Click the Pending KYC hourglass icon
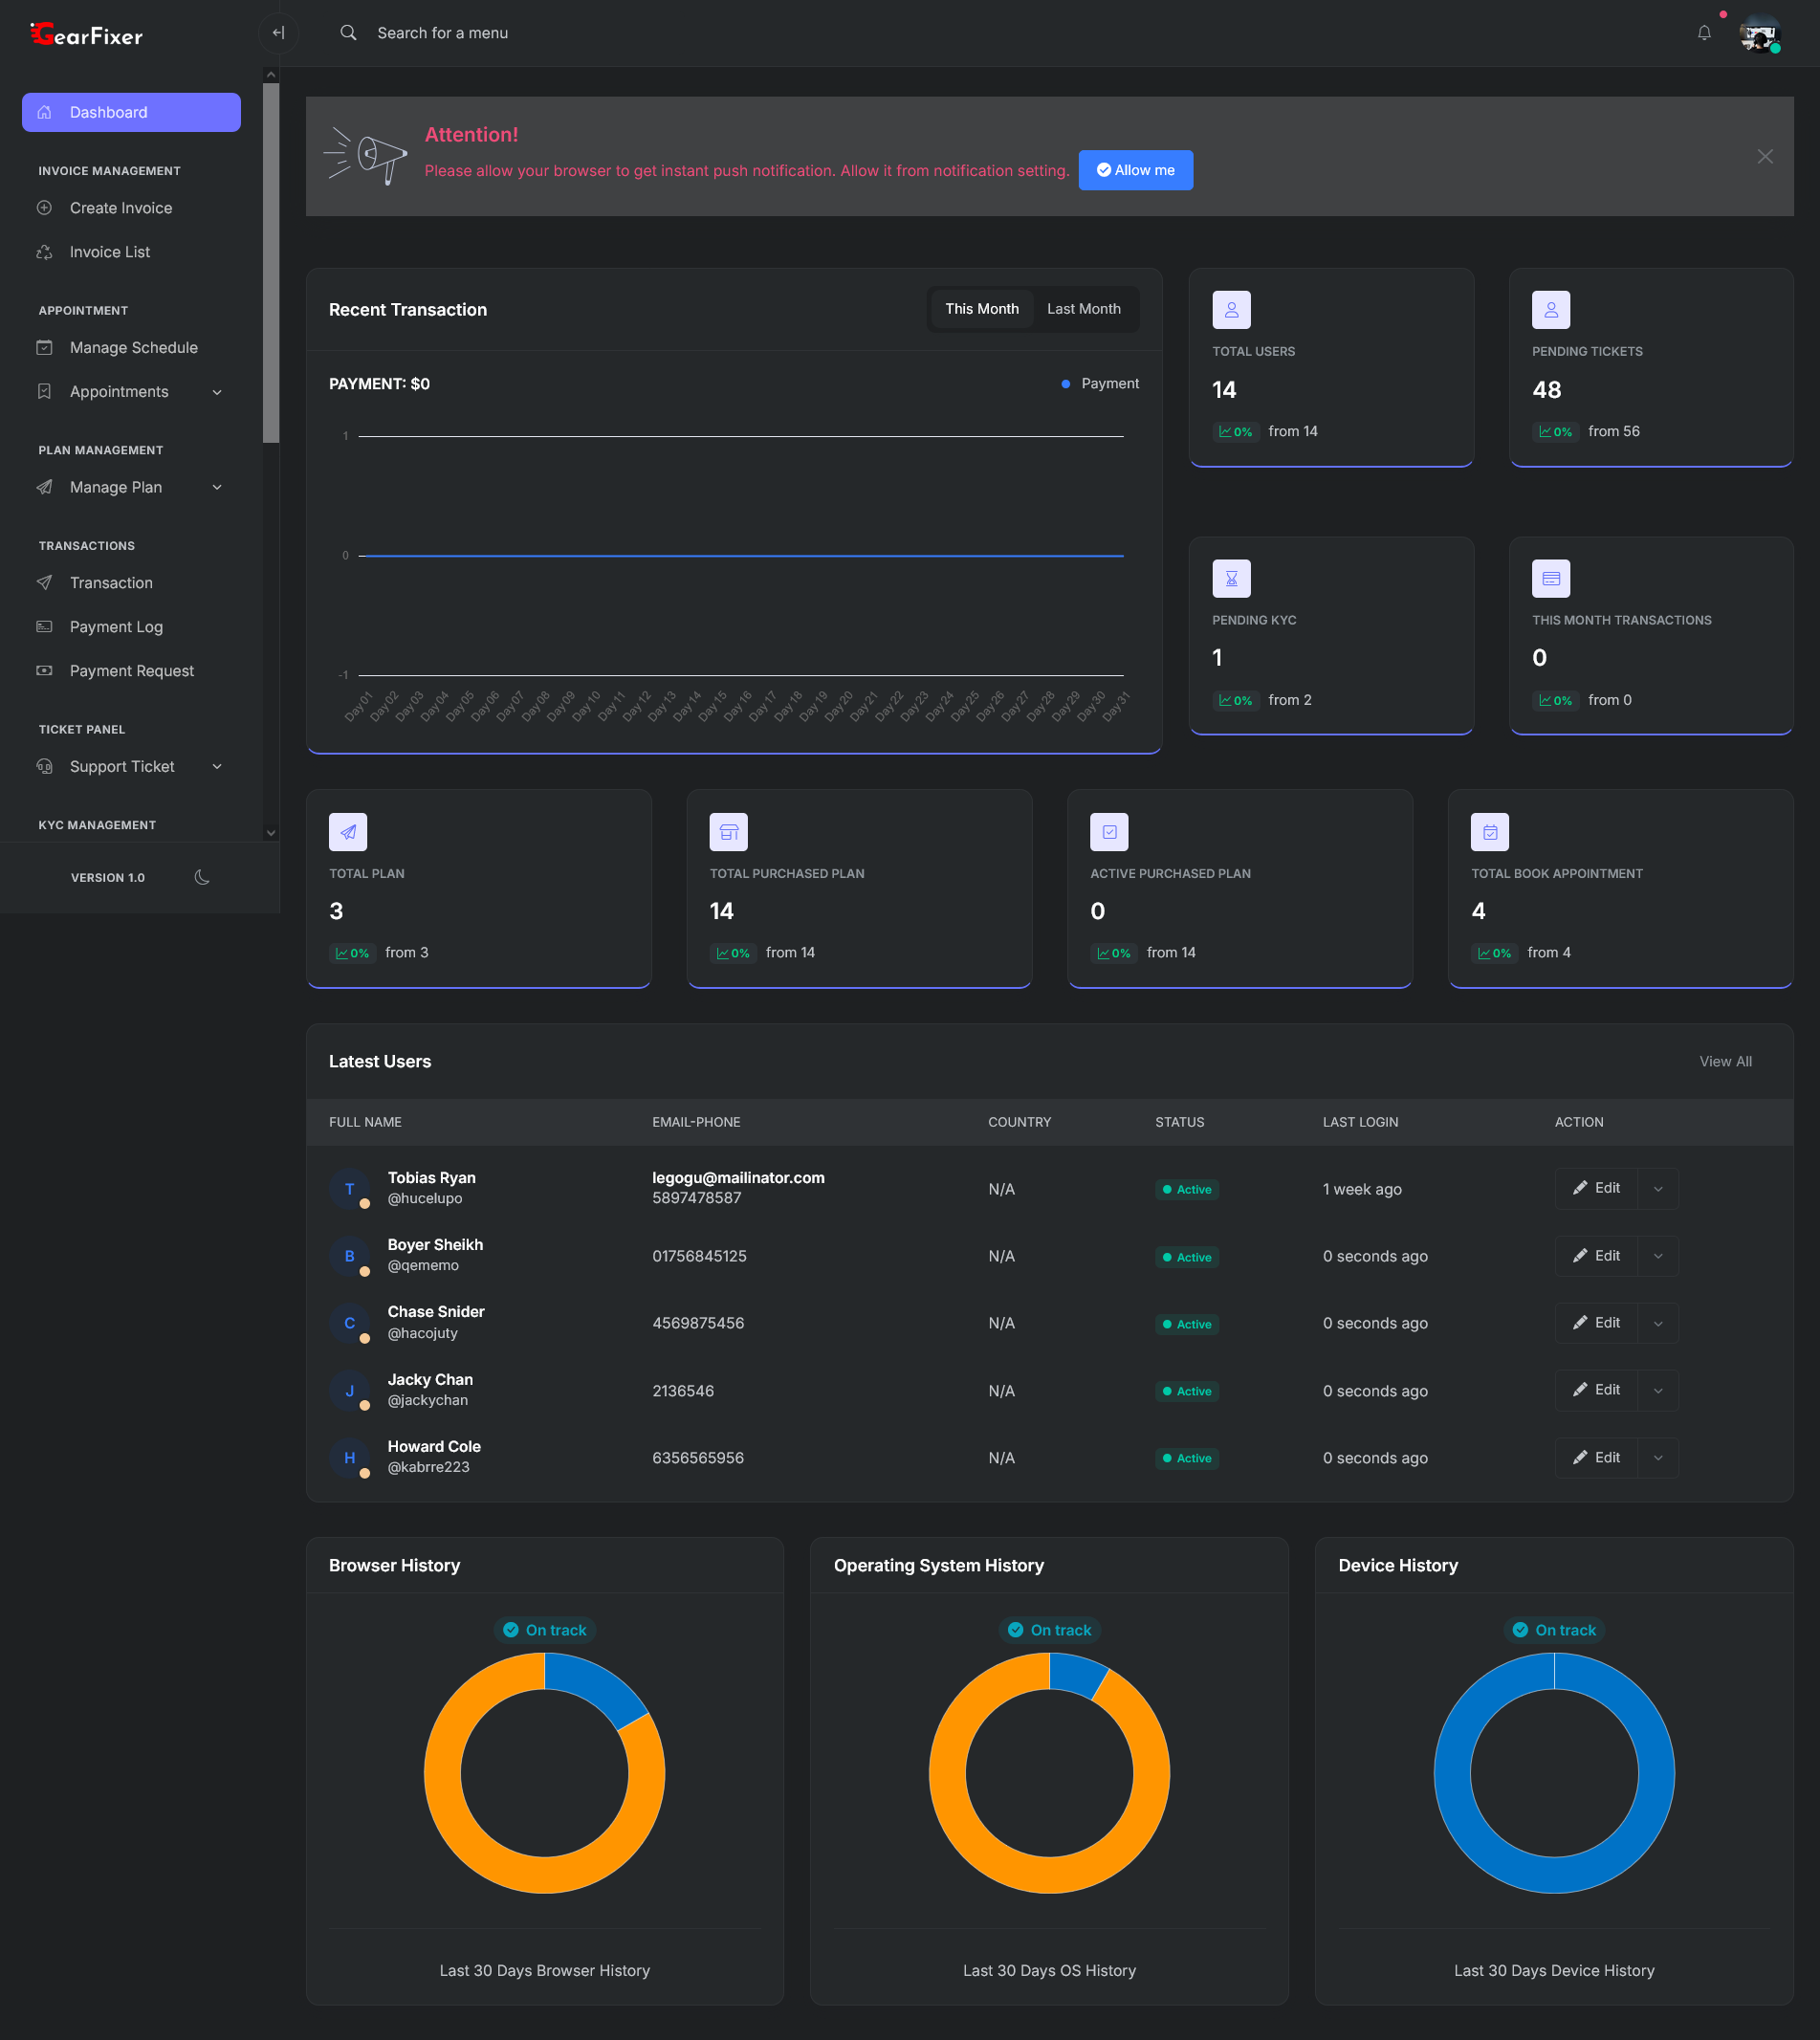The width and height of the screenshot is (1820, 2040). (x=1231, y=579)
